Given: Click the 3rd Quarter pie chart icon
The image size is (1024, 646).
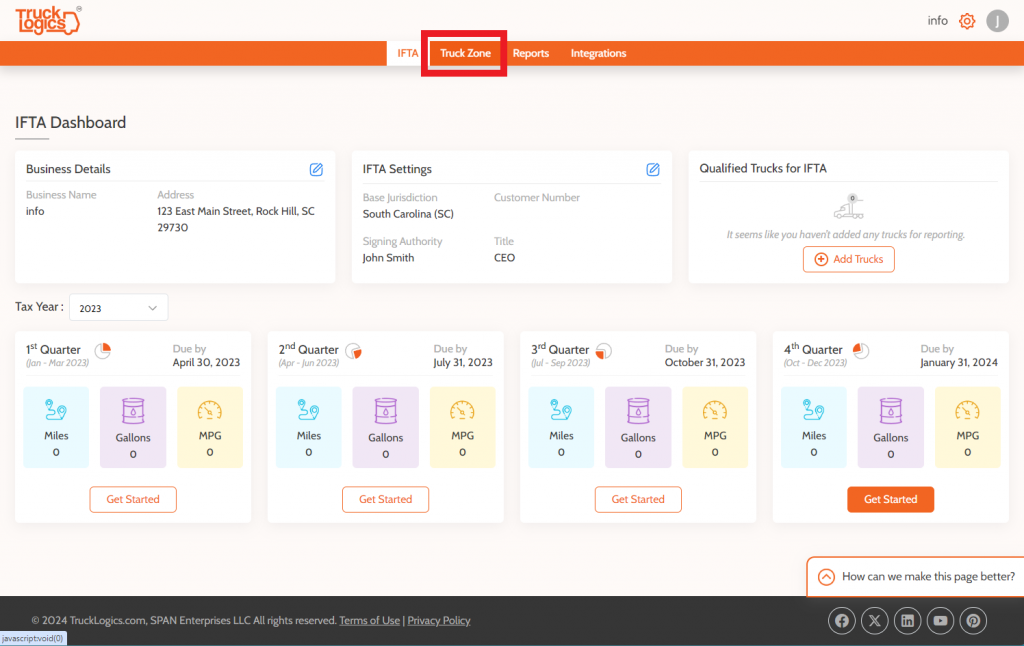Looking at the screenshot, I should (603, 351).
